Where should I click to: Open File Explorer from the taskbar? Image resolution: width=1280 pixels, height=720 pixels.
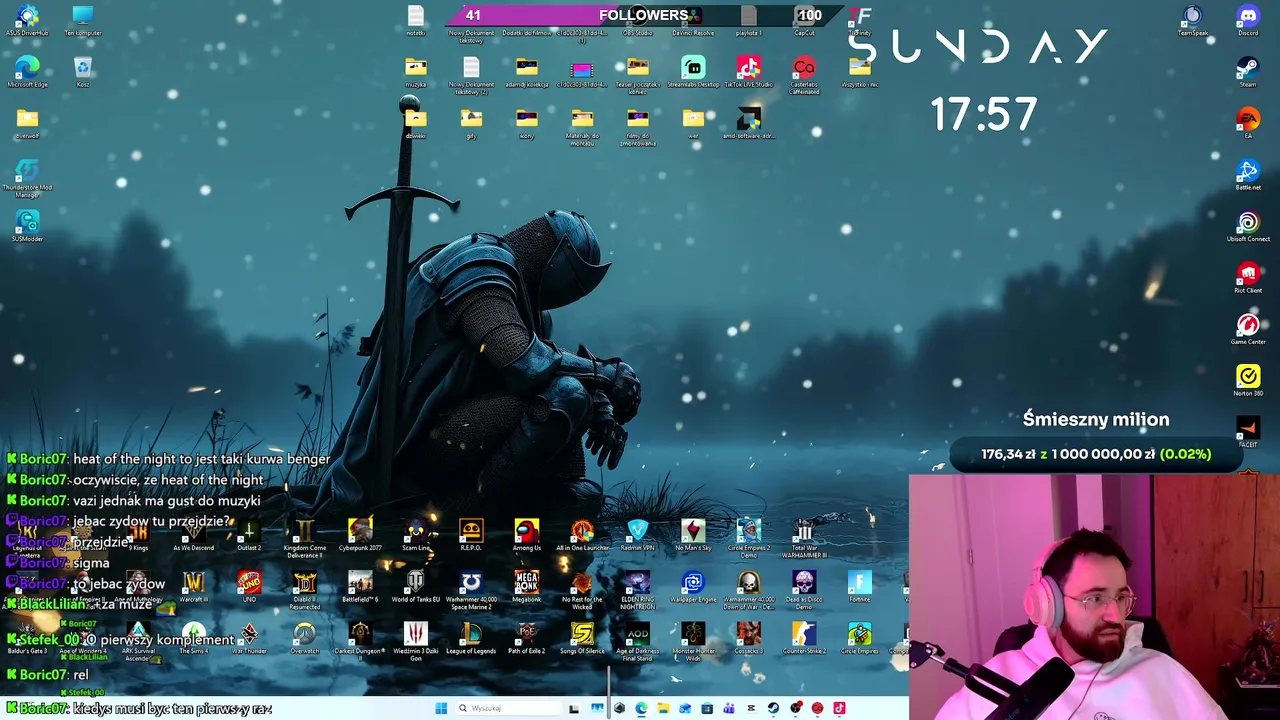pyautogui.click(x=663, y=708)
